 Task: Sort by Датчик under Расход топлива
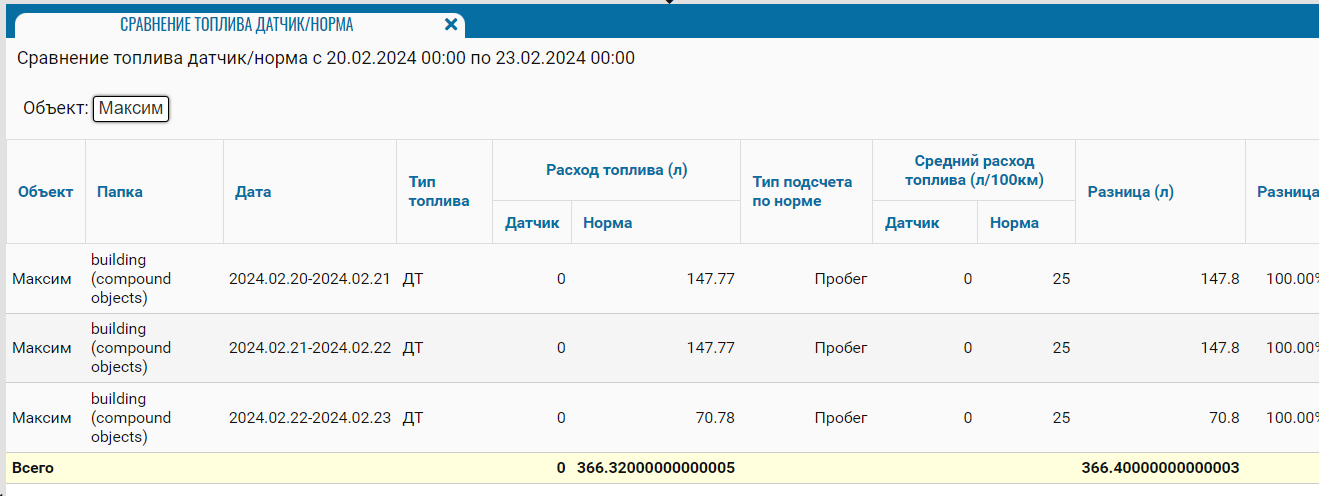click(531, 223)
